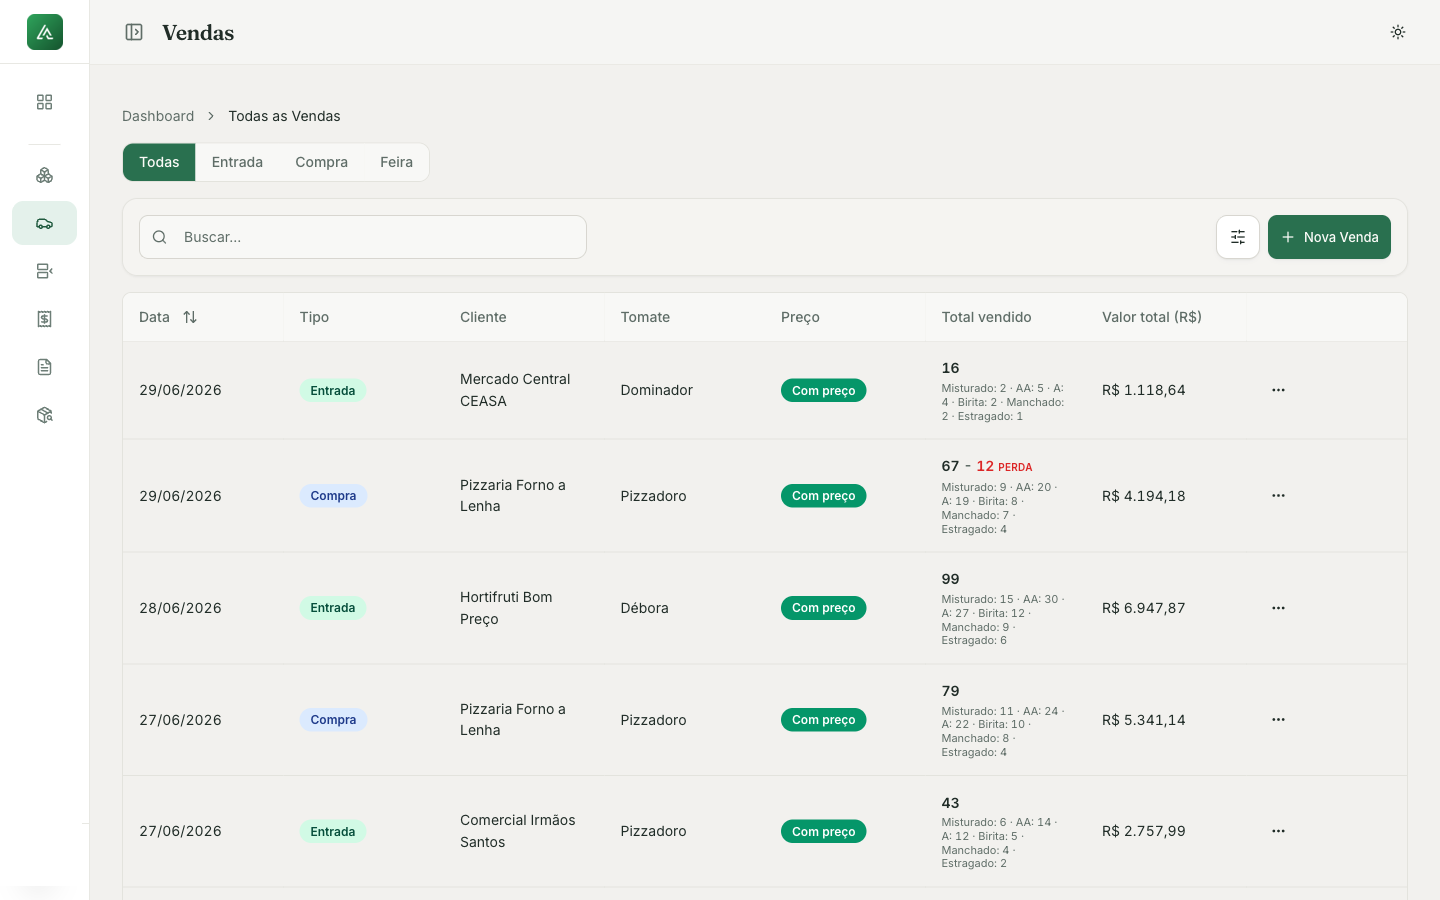The width and height of the screenshot is (1440, 900).
Task: Click the Nova Venda button
Action: coord(1329,237)
